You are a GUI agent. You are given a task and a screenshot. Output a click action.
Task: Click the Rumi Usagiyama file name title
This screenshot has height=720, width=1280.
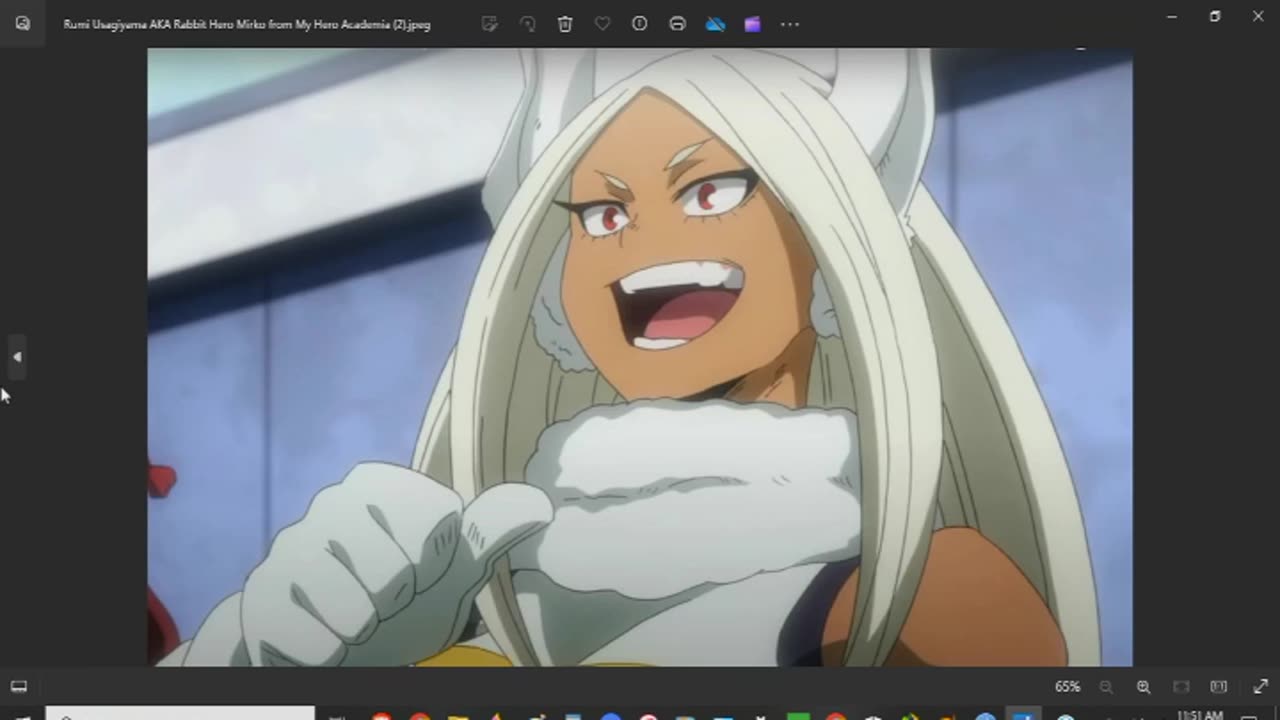(x=247, y=24)
